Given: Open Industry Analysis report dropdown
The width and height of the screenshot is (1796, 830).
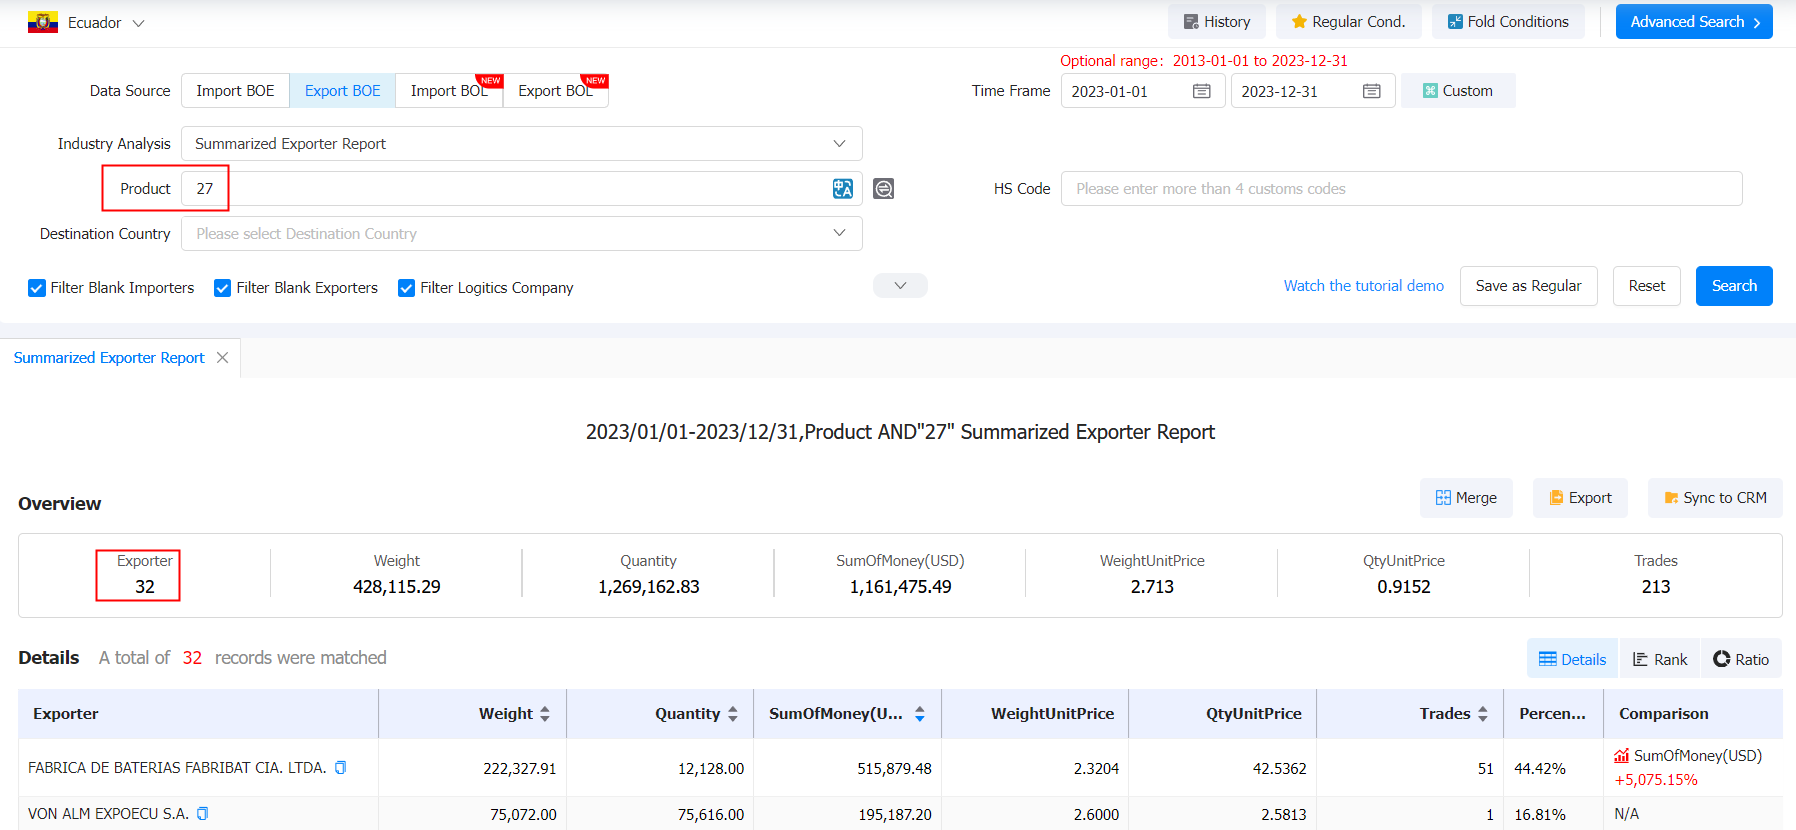Looking at the screenshot, I should (521, 144).
